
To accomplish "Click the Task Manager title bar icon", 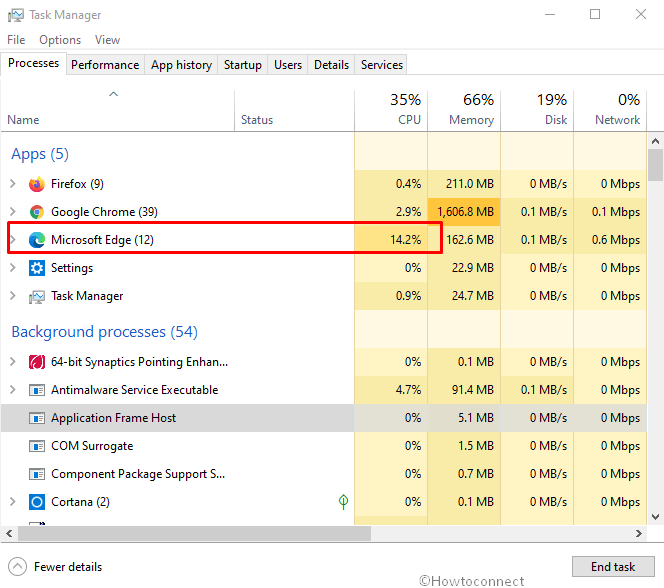I will (16, 15).
